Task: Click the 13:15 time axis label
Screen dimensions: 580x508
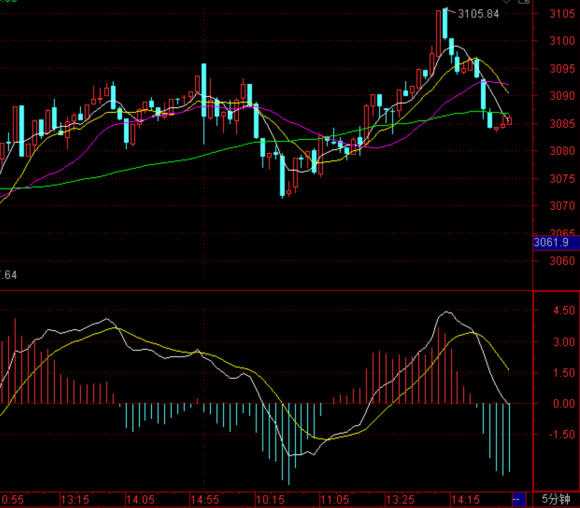Action: click(x=75, y=500)
